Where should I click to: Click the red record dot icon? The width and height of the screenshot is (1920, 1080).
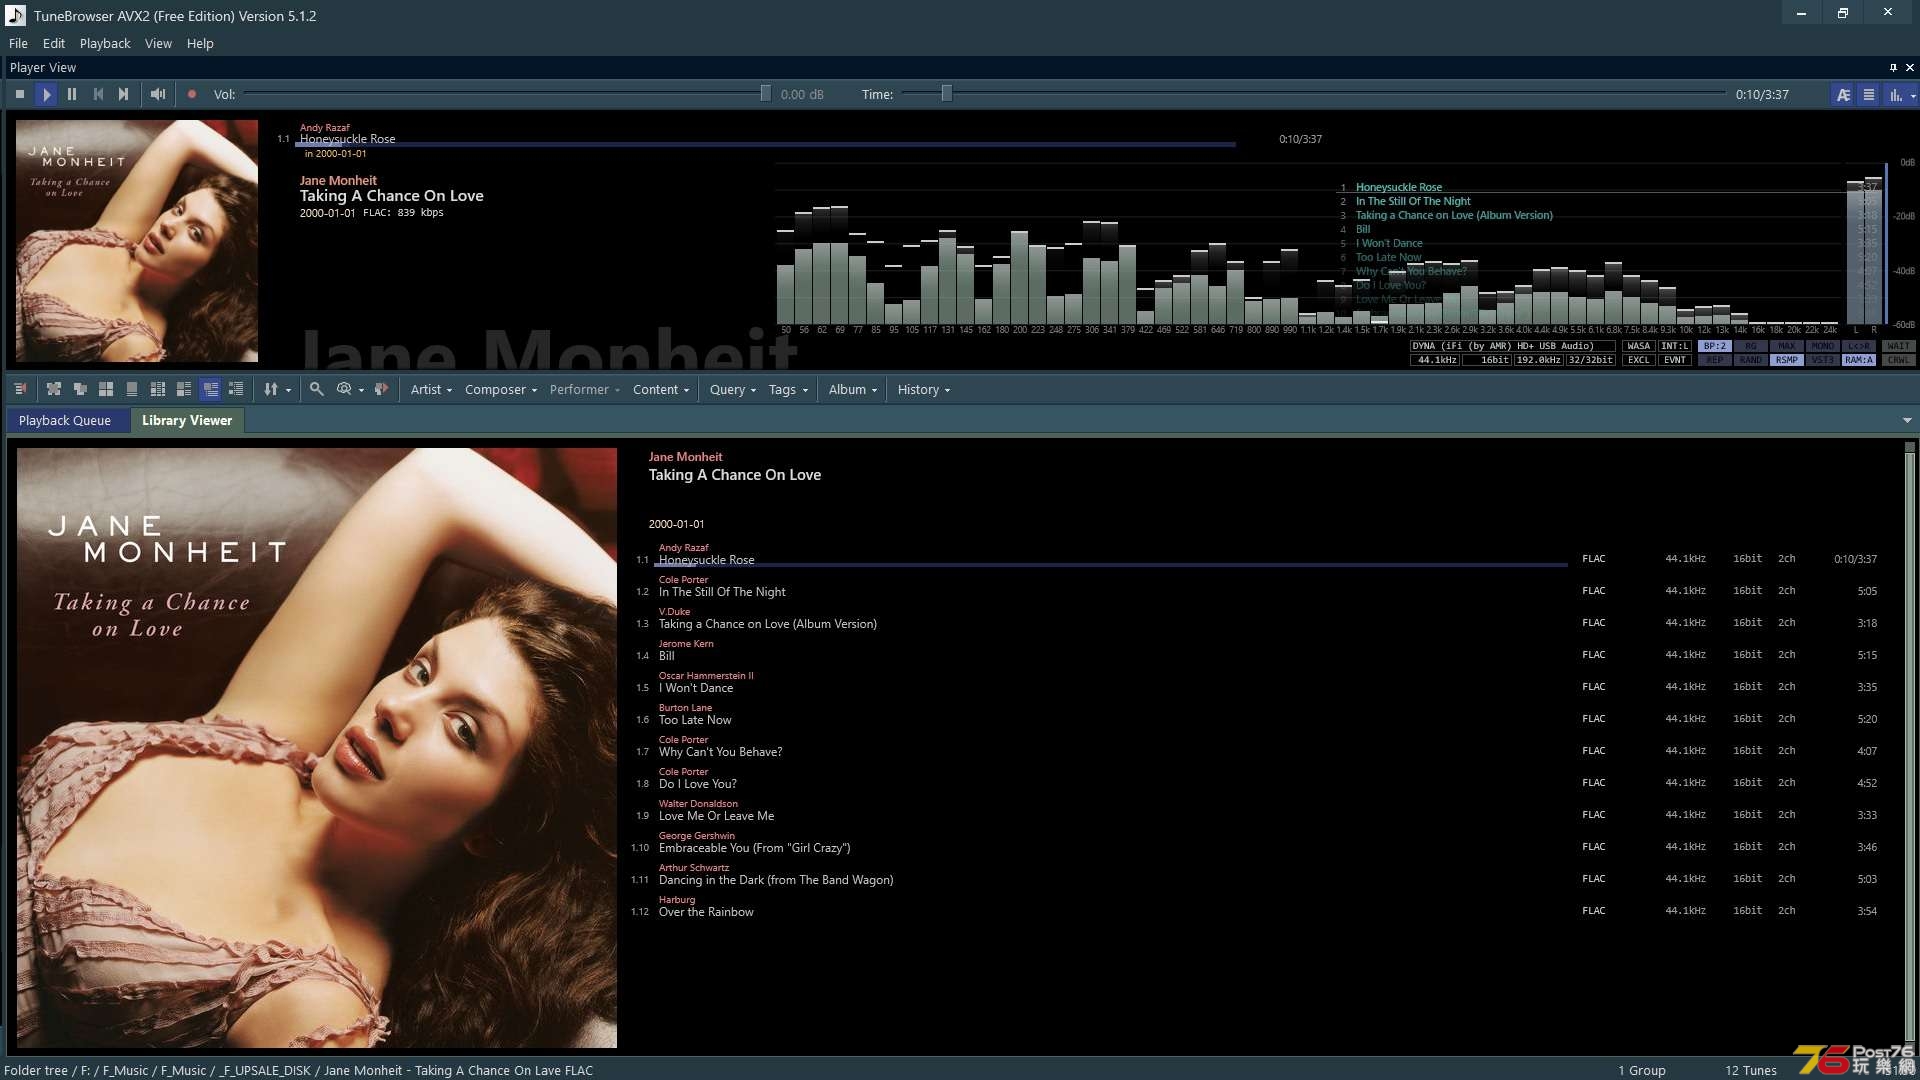(192, 94)
